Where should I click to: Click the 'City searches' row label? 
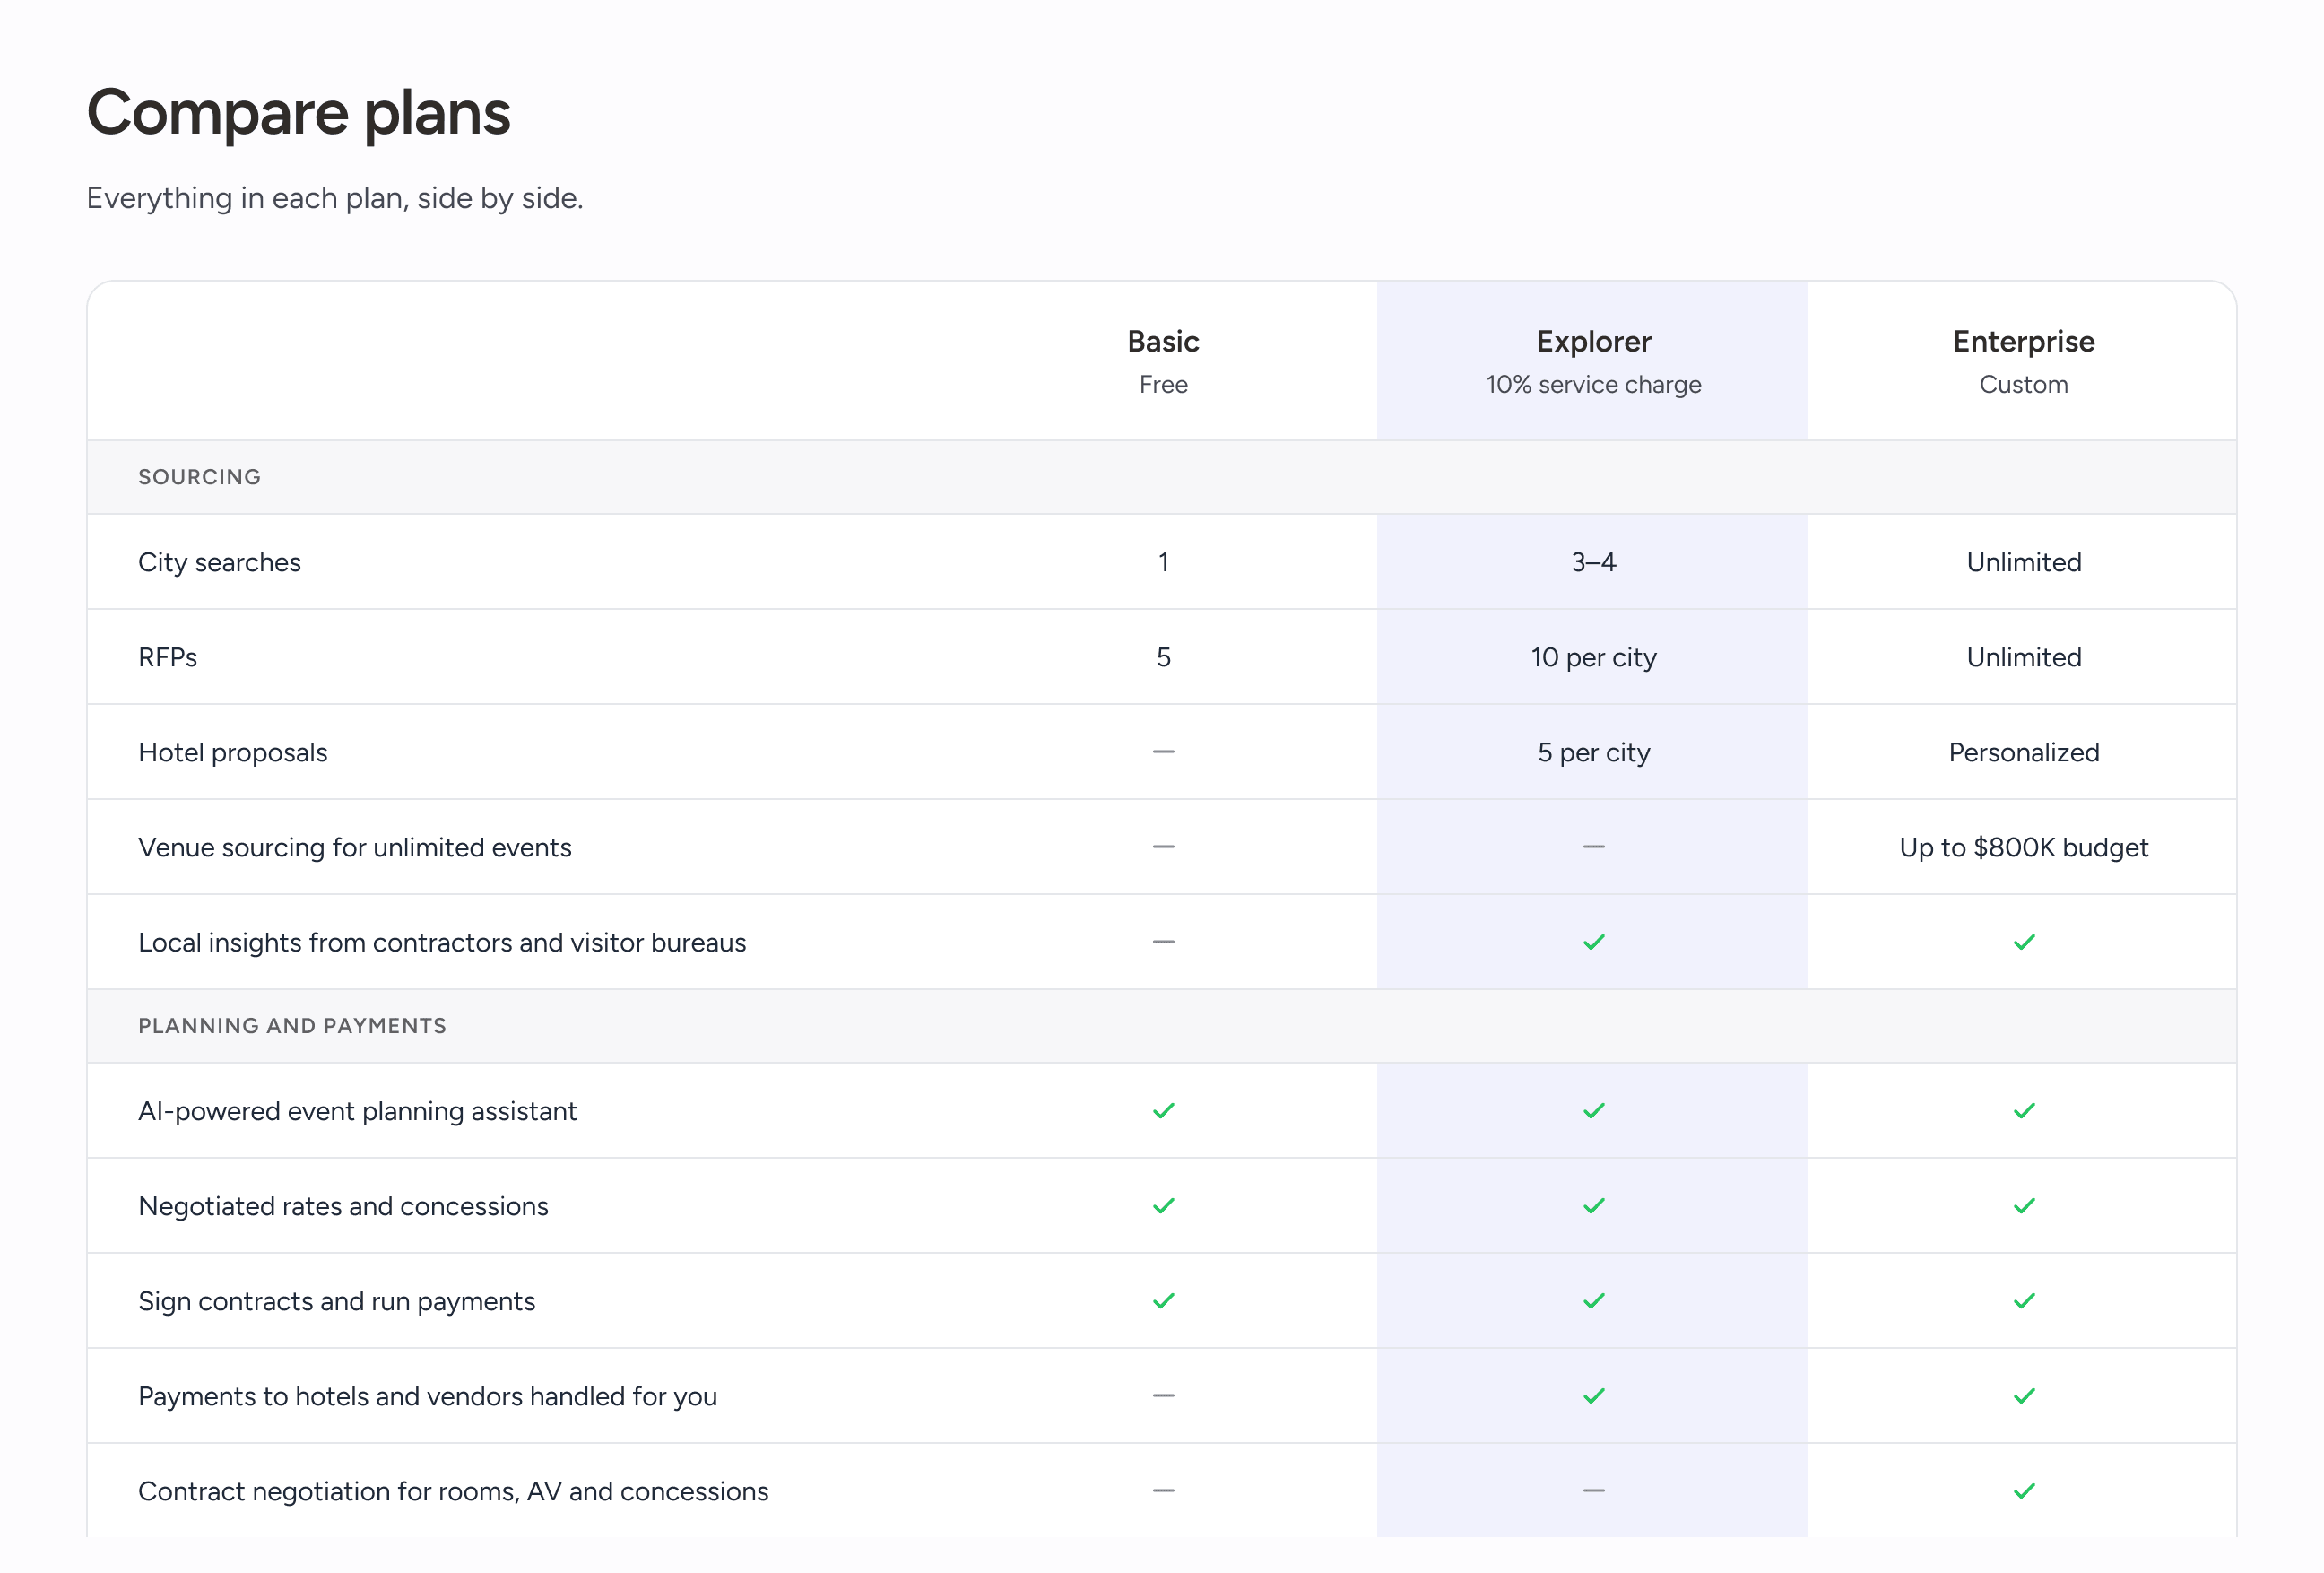(219, 563)
